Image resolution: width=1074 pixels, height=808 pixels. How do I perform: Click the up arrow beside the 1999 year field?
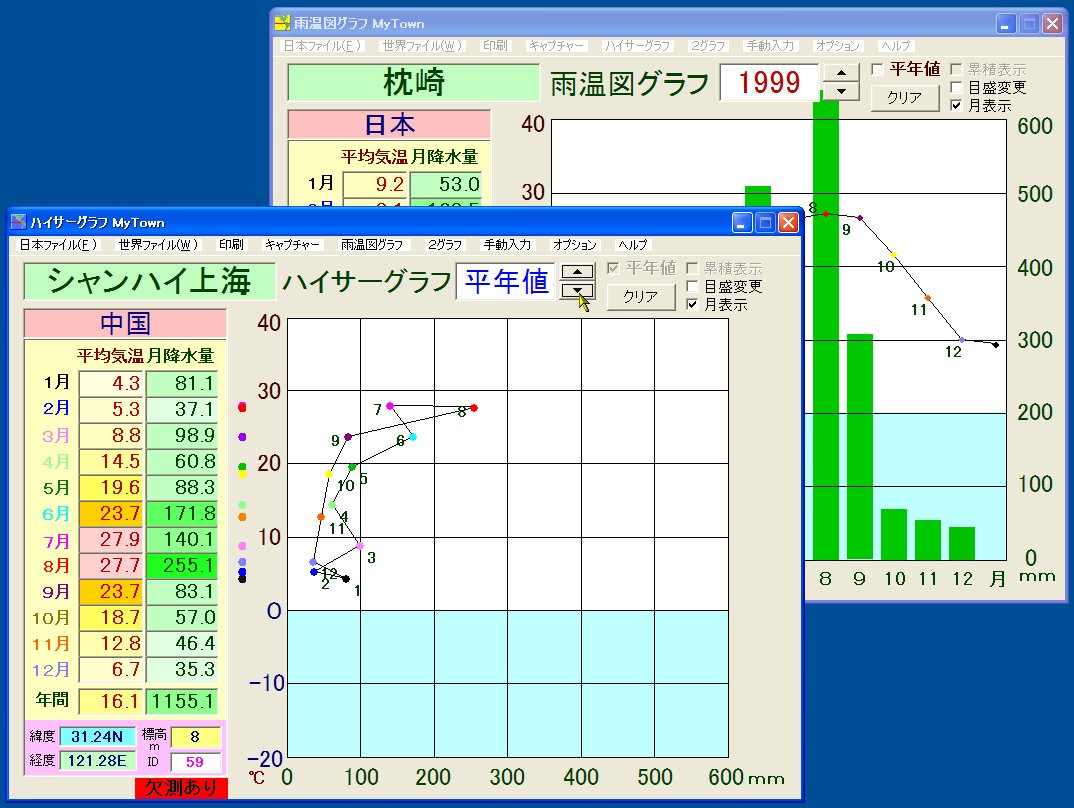click(x=842, y=73)
